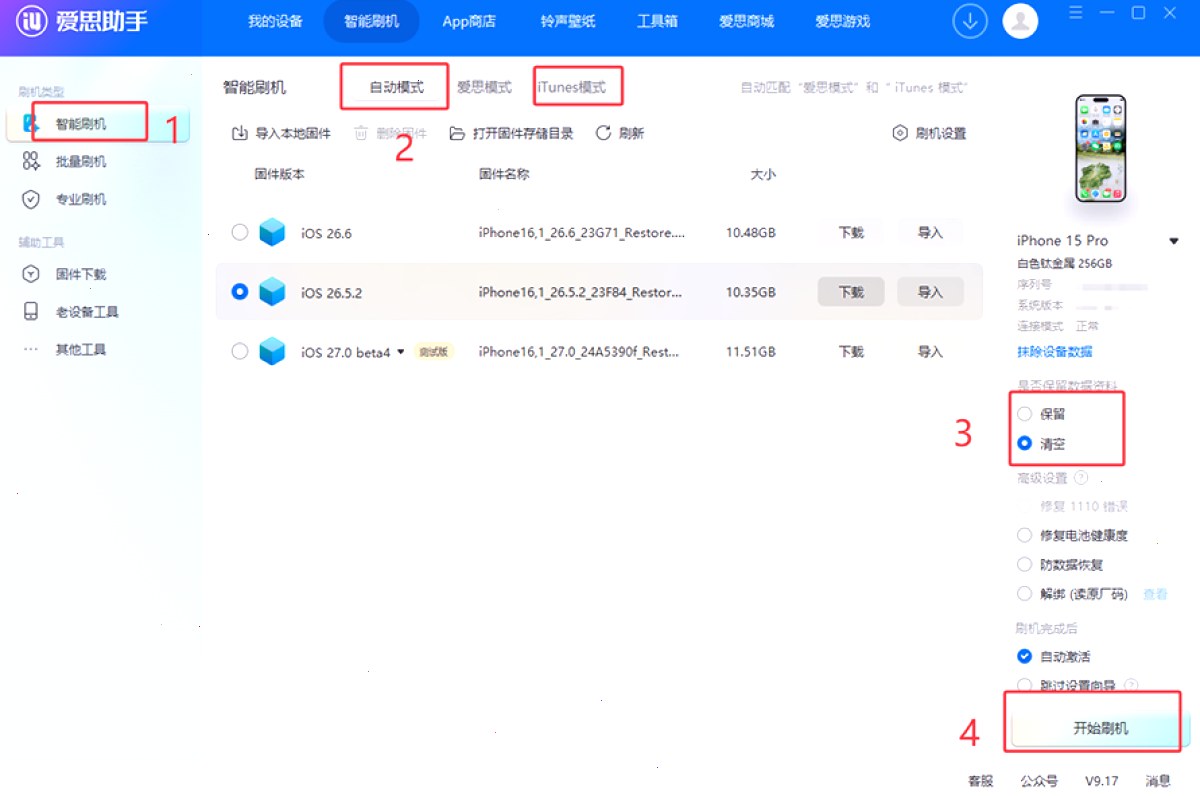The width and height of the screenshot is (1200, 796).
Task: Open 智能刷机 in top navigation
Action: [x=371, y=21]
